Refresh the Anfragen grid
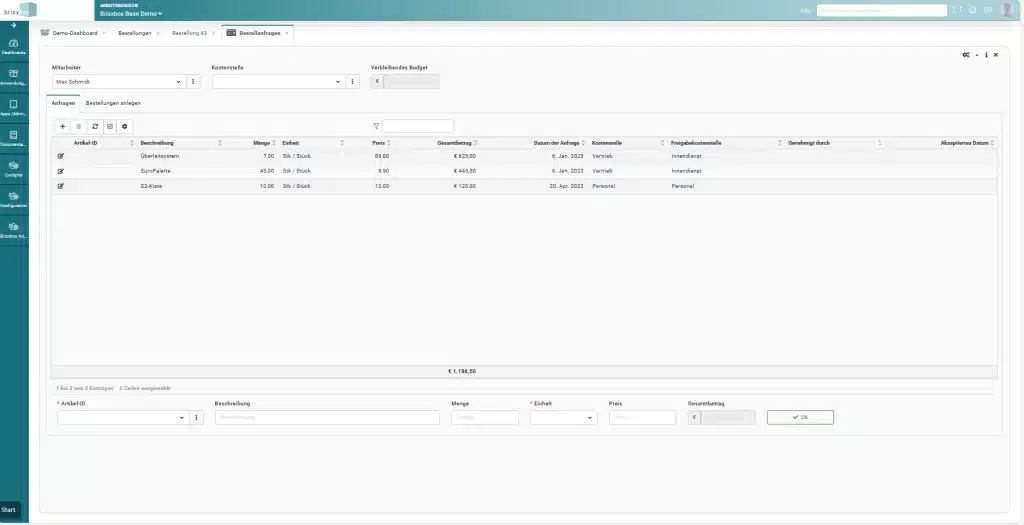Image resolution: width=1024 pixels, height=525 pixels. 94,126
